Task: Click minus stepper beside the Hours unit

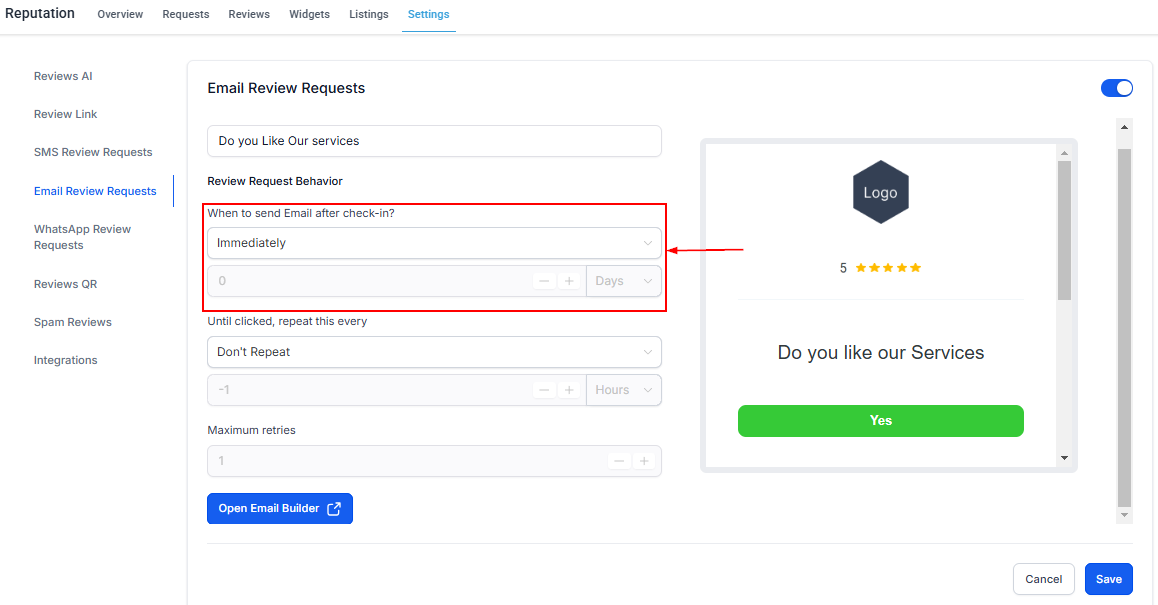Action: (x=544, y=390)
